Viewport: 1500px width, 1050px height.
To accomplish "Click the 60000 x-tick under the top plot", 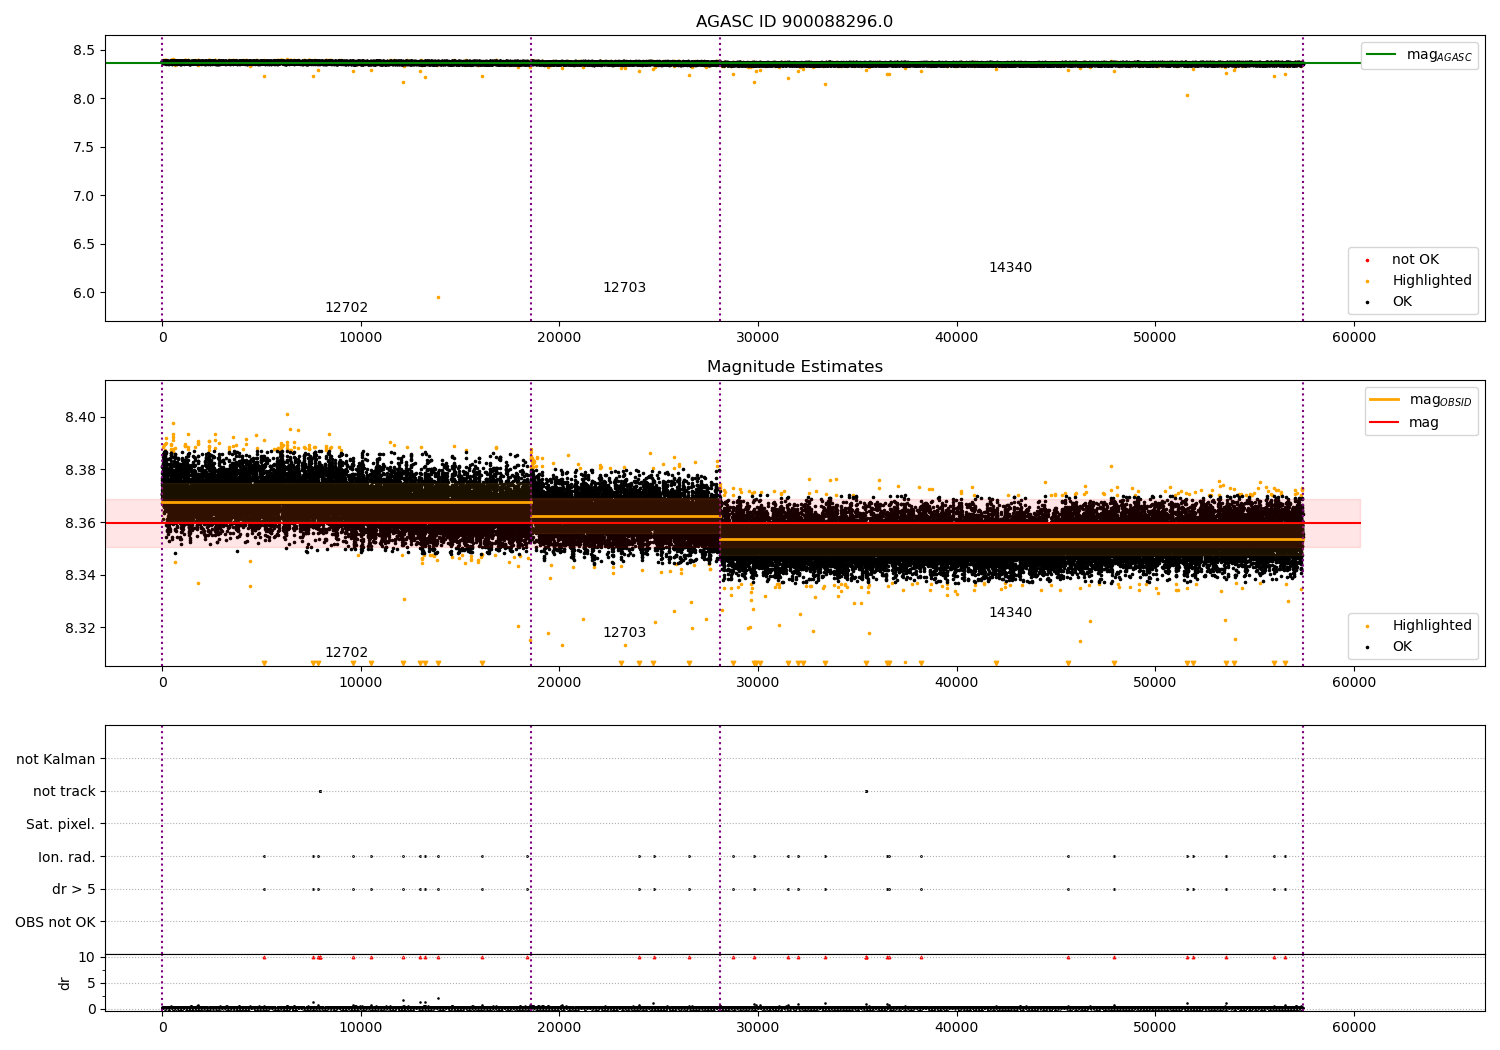I will pos(1354,338).
